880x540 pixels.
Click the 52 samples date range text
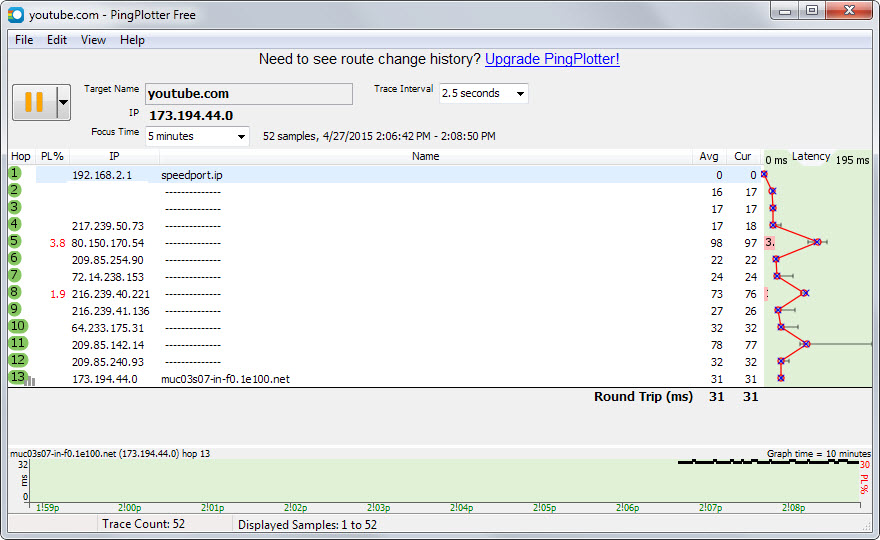379,136
